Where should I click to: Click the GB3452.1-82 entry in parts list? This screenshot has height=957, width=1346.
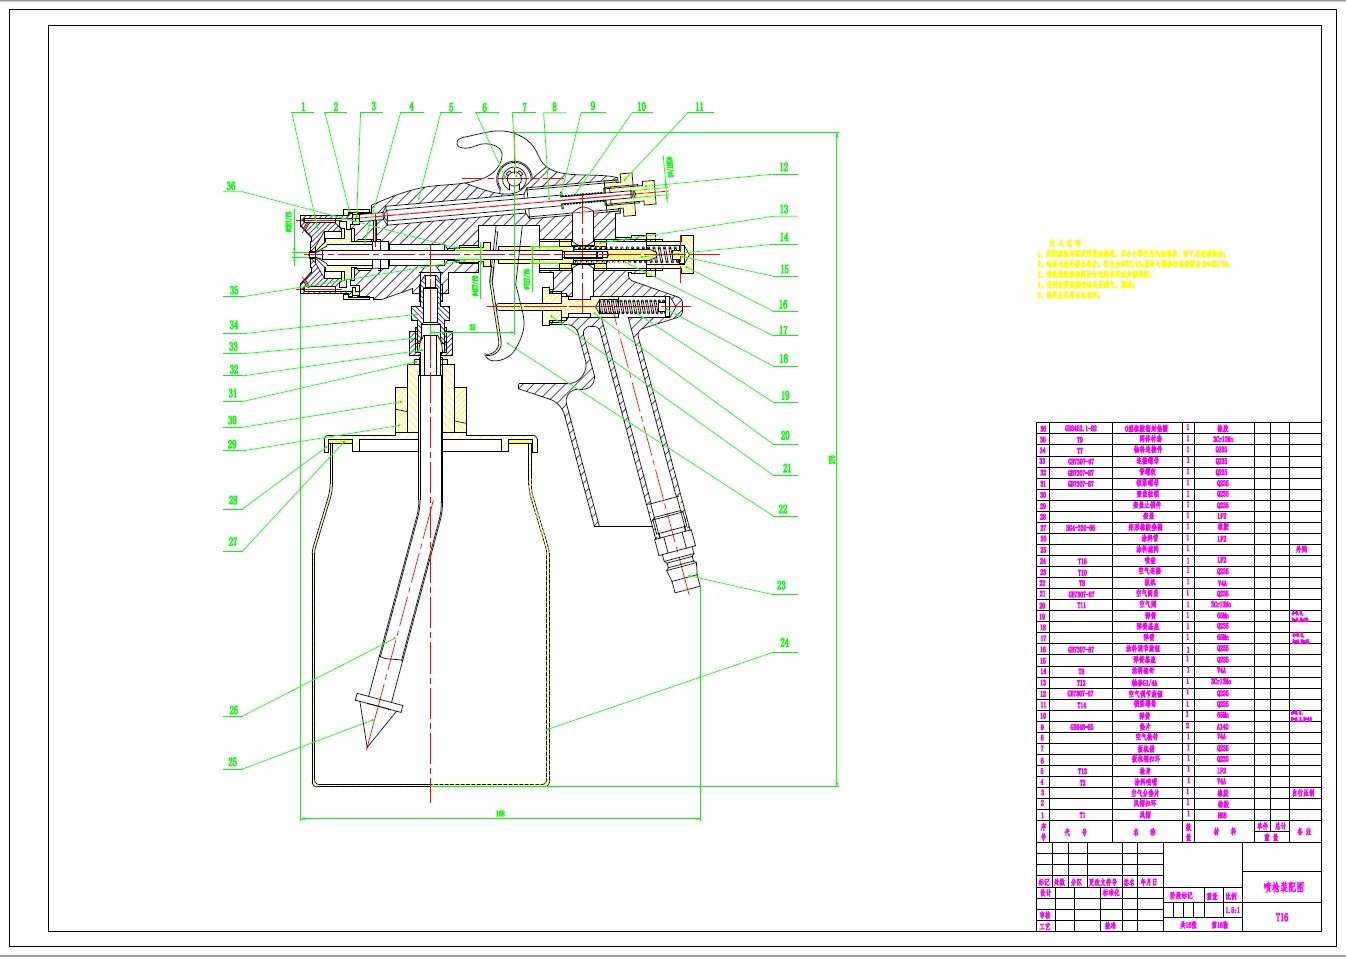point(1080,428)
